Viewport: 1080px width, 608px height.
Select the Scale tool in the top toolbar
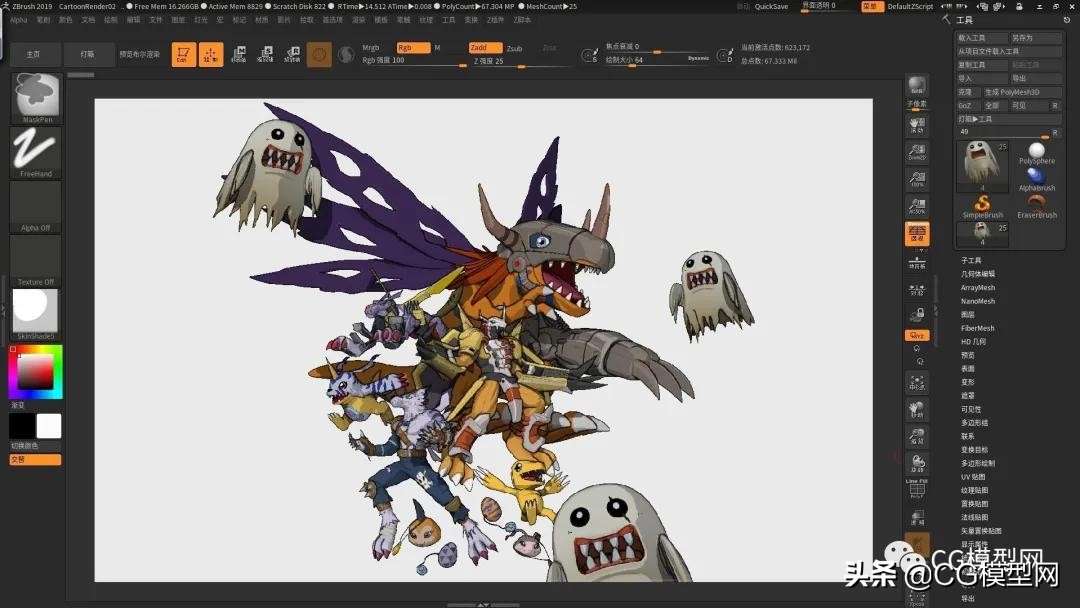click(266, 53)
